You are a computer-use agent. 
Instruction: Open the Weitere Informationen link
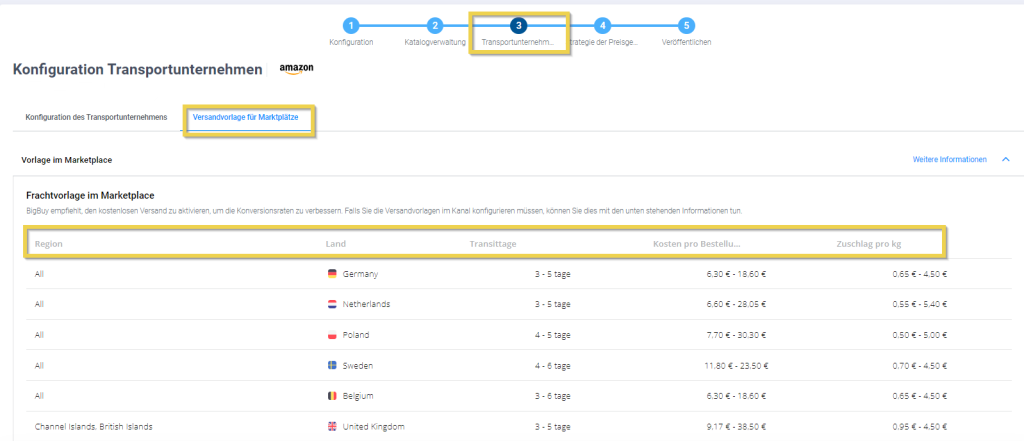coord(949,159)
